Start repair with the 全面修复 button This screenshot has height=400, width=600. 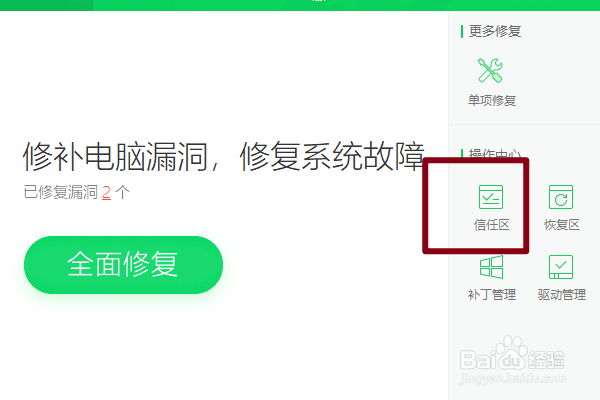coord(123,265)
